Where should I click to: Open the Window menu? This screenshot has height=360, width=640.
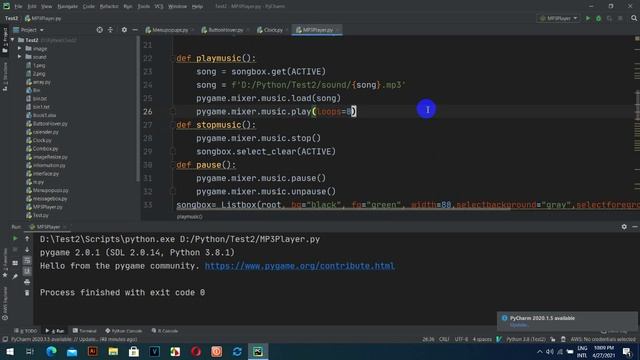(177, 7)
